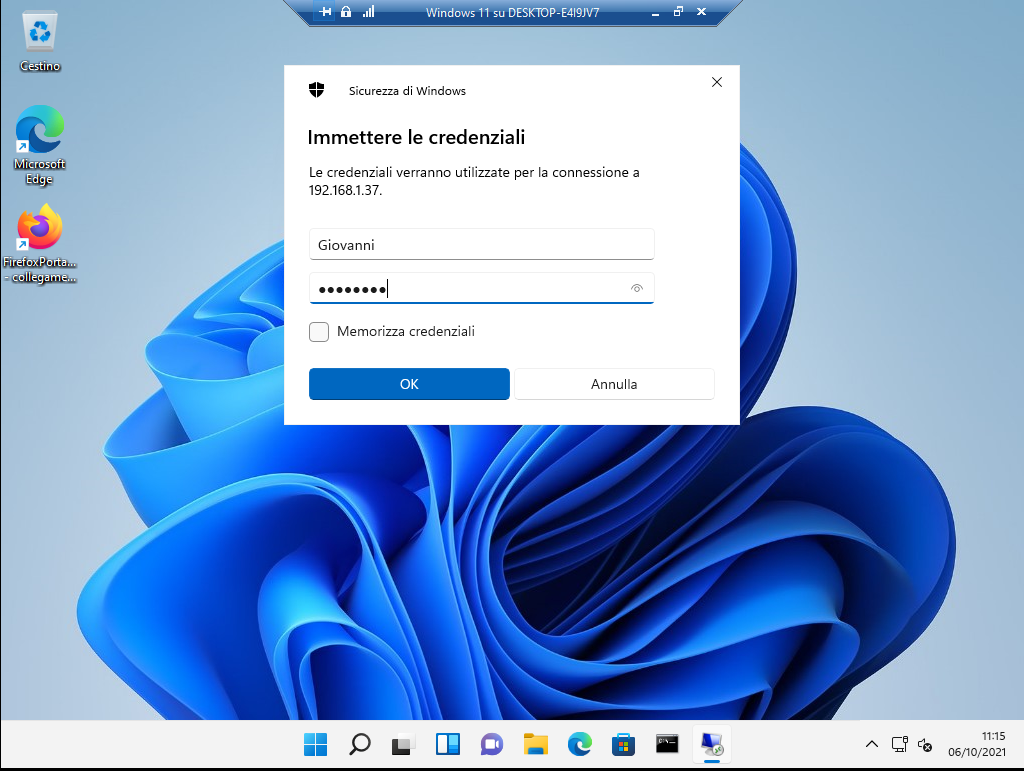Open File Explorer from the taskbar

[535, 744]
